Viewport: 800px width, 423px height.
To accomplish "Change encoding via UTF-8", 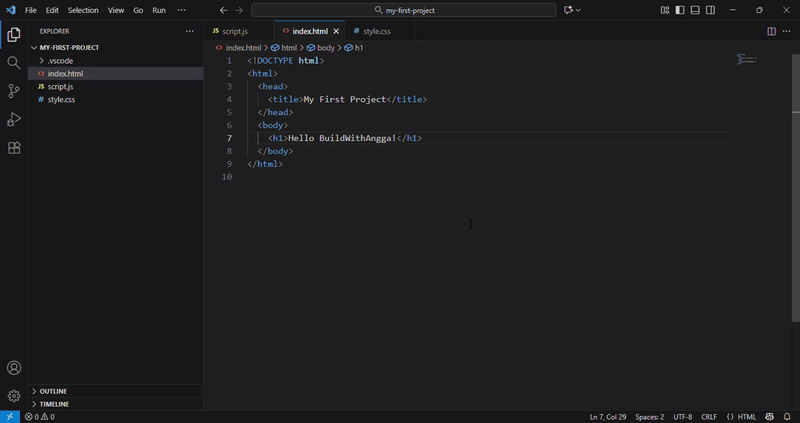I will (x=683, y=417).
